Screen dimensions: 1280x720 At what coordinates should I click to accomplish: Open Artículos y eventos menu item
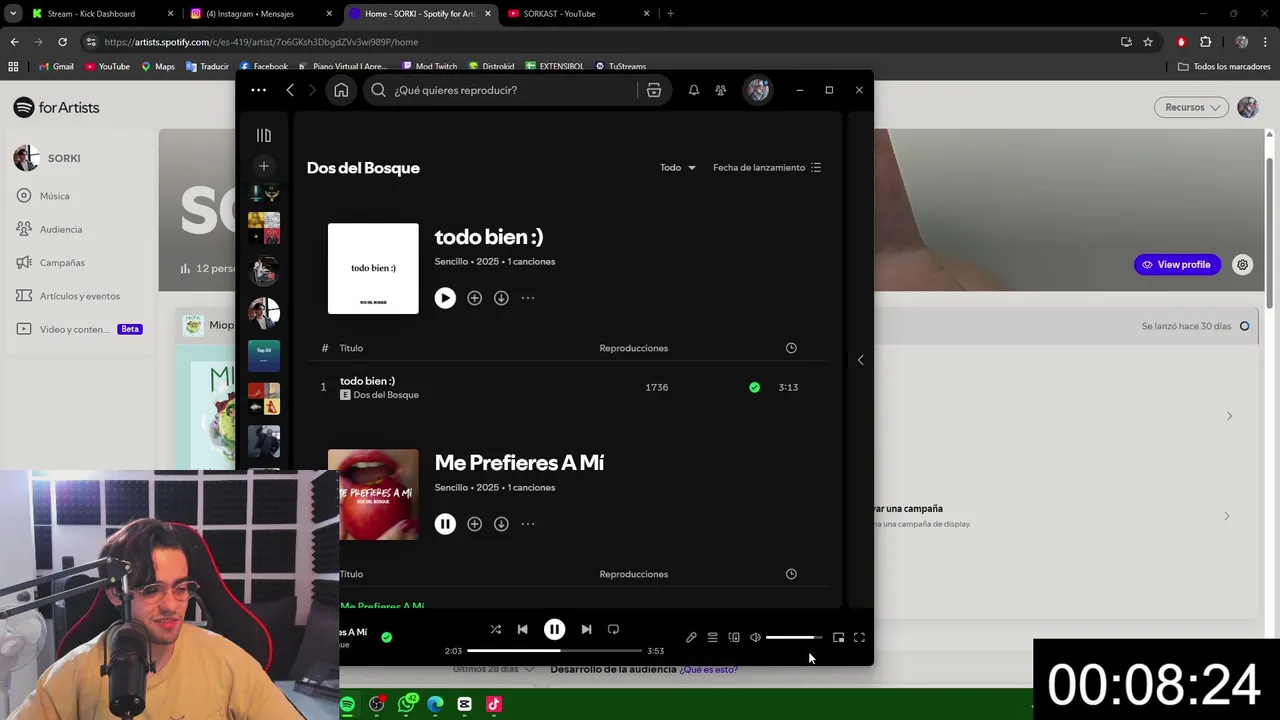80,296
